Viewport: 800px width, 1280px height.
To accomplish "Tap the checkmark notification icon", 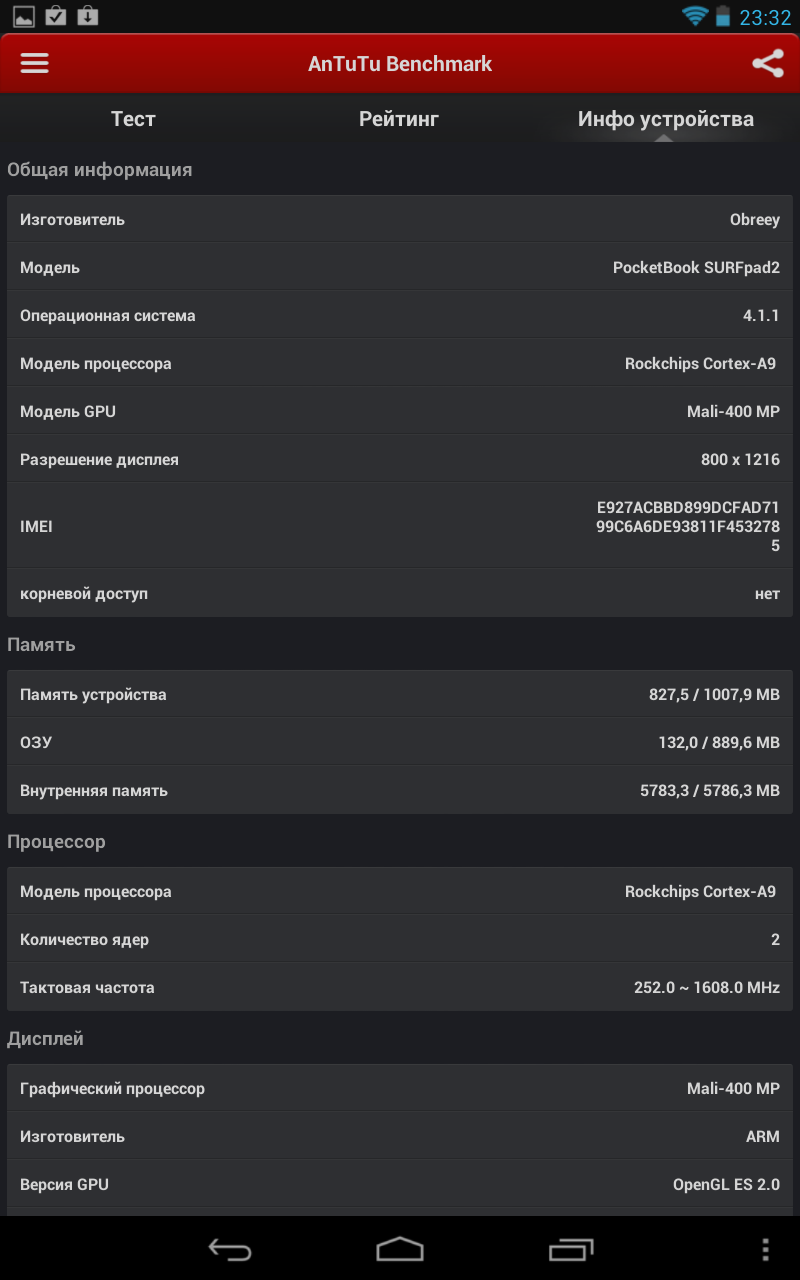I will 56,16.
